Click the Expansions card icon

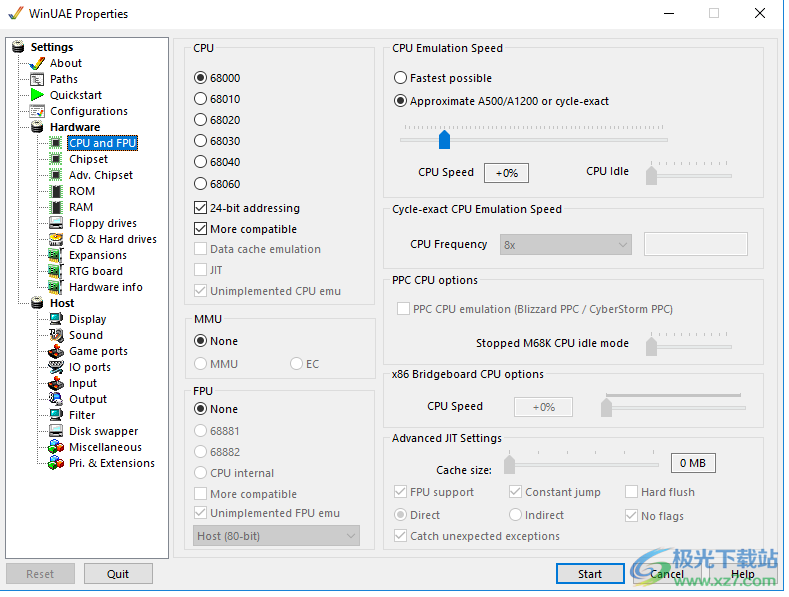pos(55,256)
